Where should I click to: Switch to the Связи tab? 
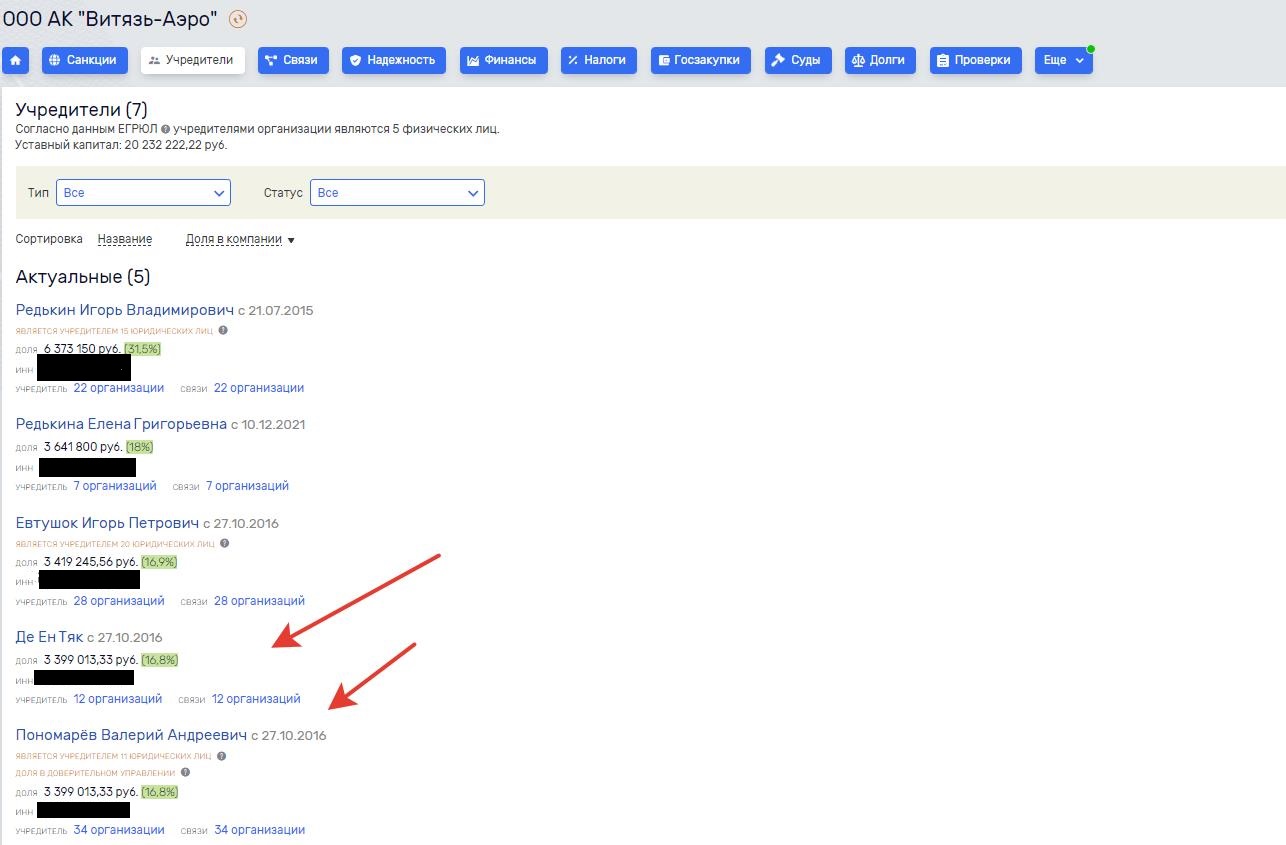[x=293, y=60]
